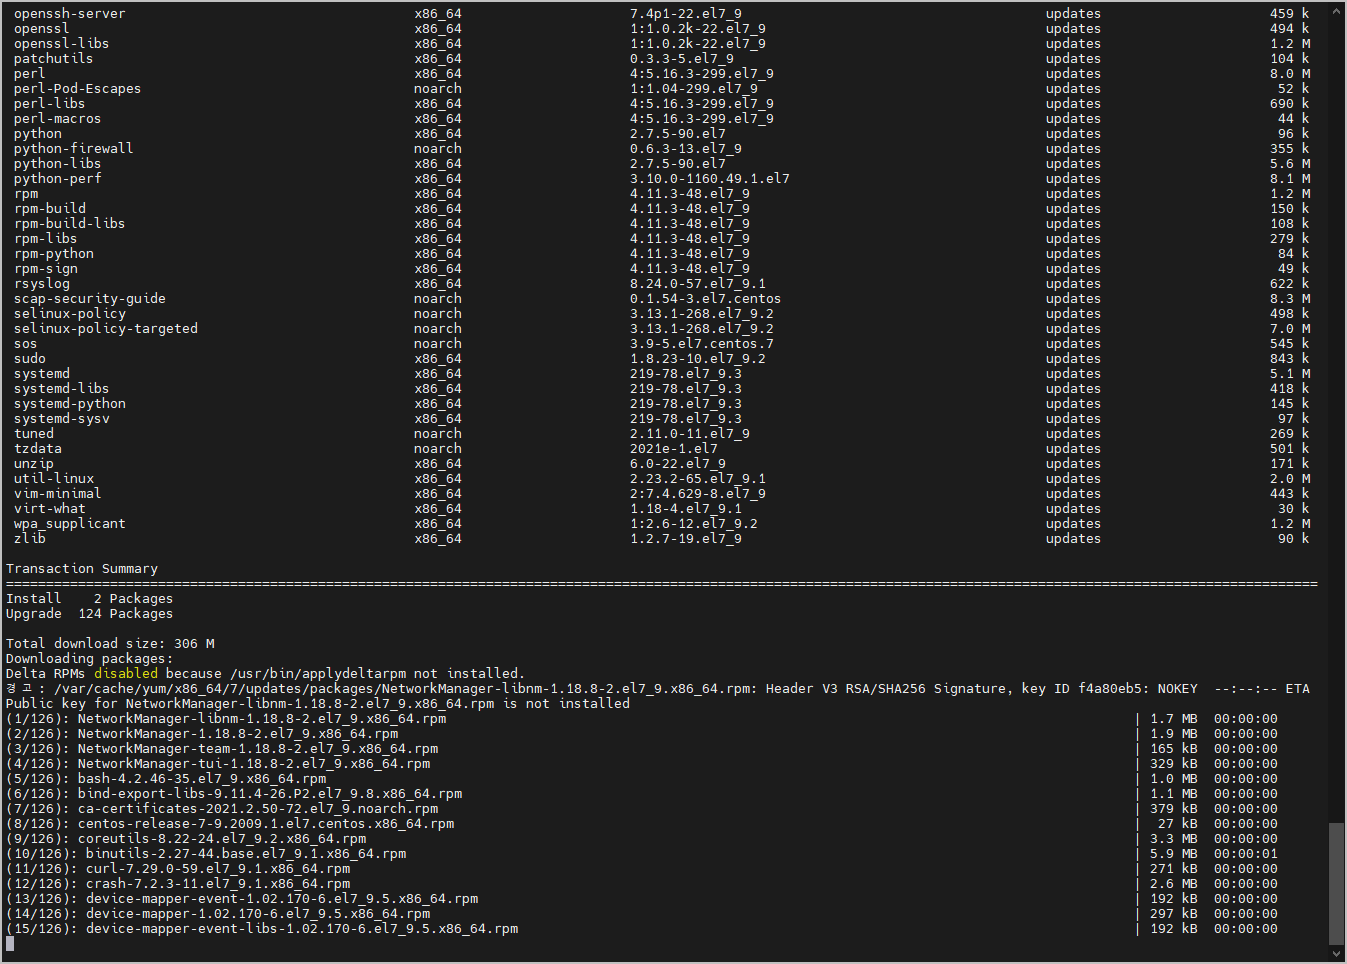
Task: Click the 'Public key for NetworkManager-libnm' line
Action: [x=318, y=704]
